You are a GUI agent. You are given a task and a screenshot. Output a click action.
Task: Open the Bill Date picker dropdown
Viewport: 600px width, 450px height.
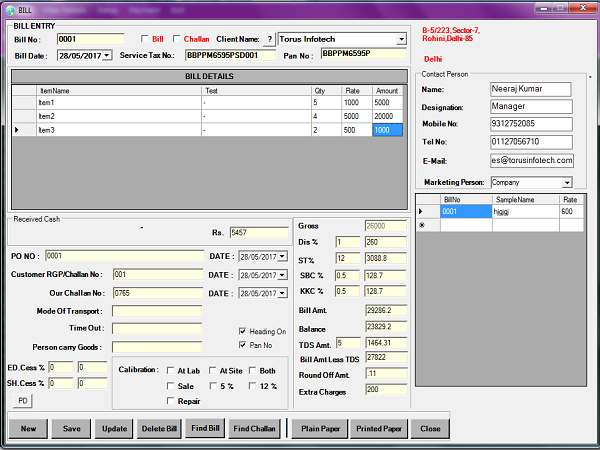click(107, 55)
